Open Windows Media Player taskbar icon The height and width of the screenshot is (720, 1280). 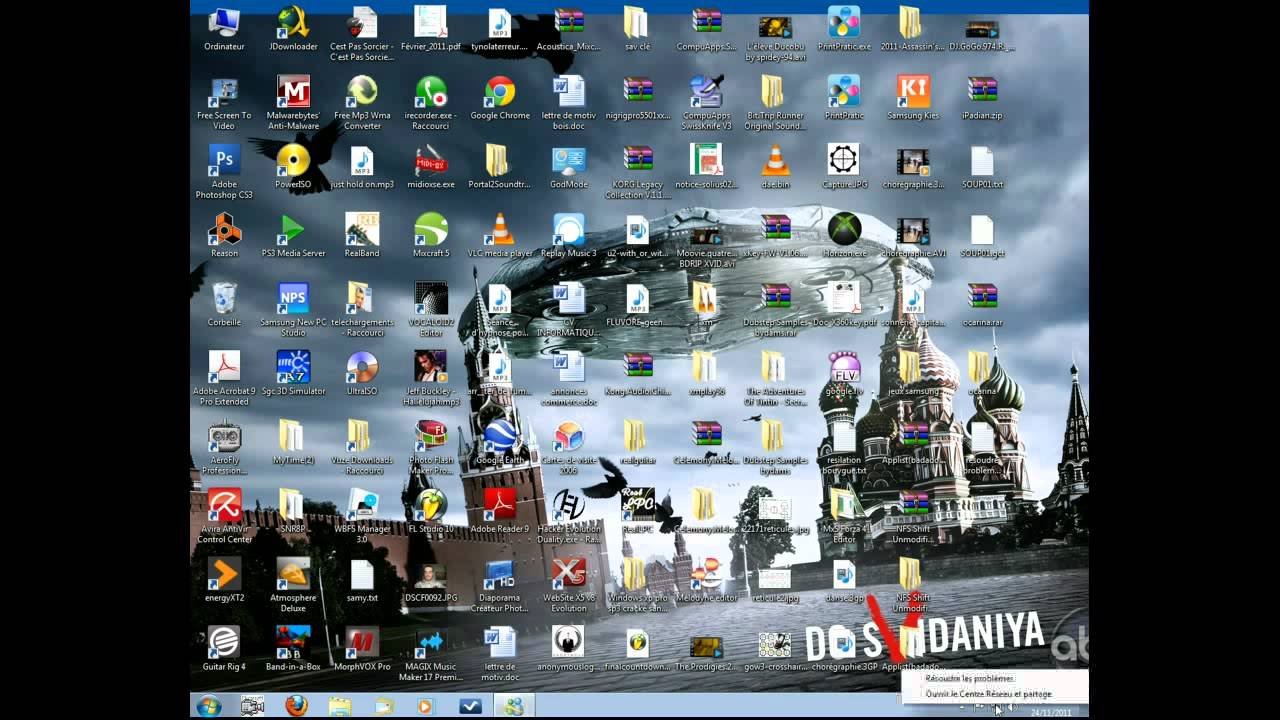[426, 706]
